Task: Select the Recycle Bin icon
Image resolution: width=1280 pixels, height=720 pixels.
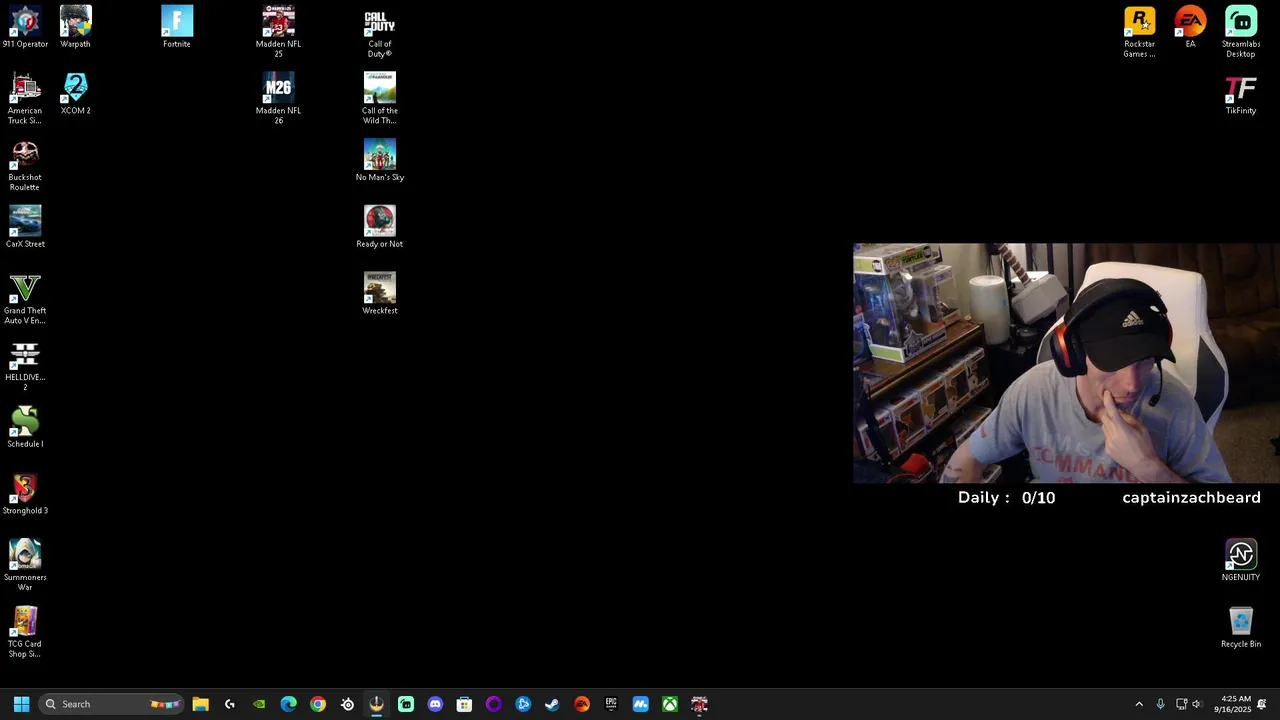Action: [x=1241, y=627]
